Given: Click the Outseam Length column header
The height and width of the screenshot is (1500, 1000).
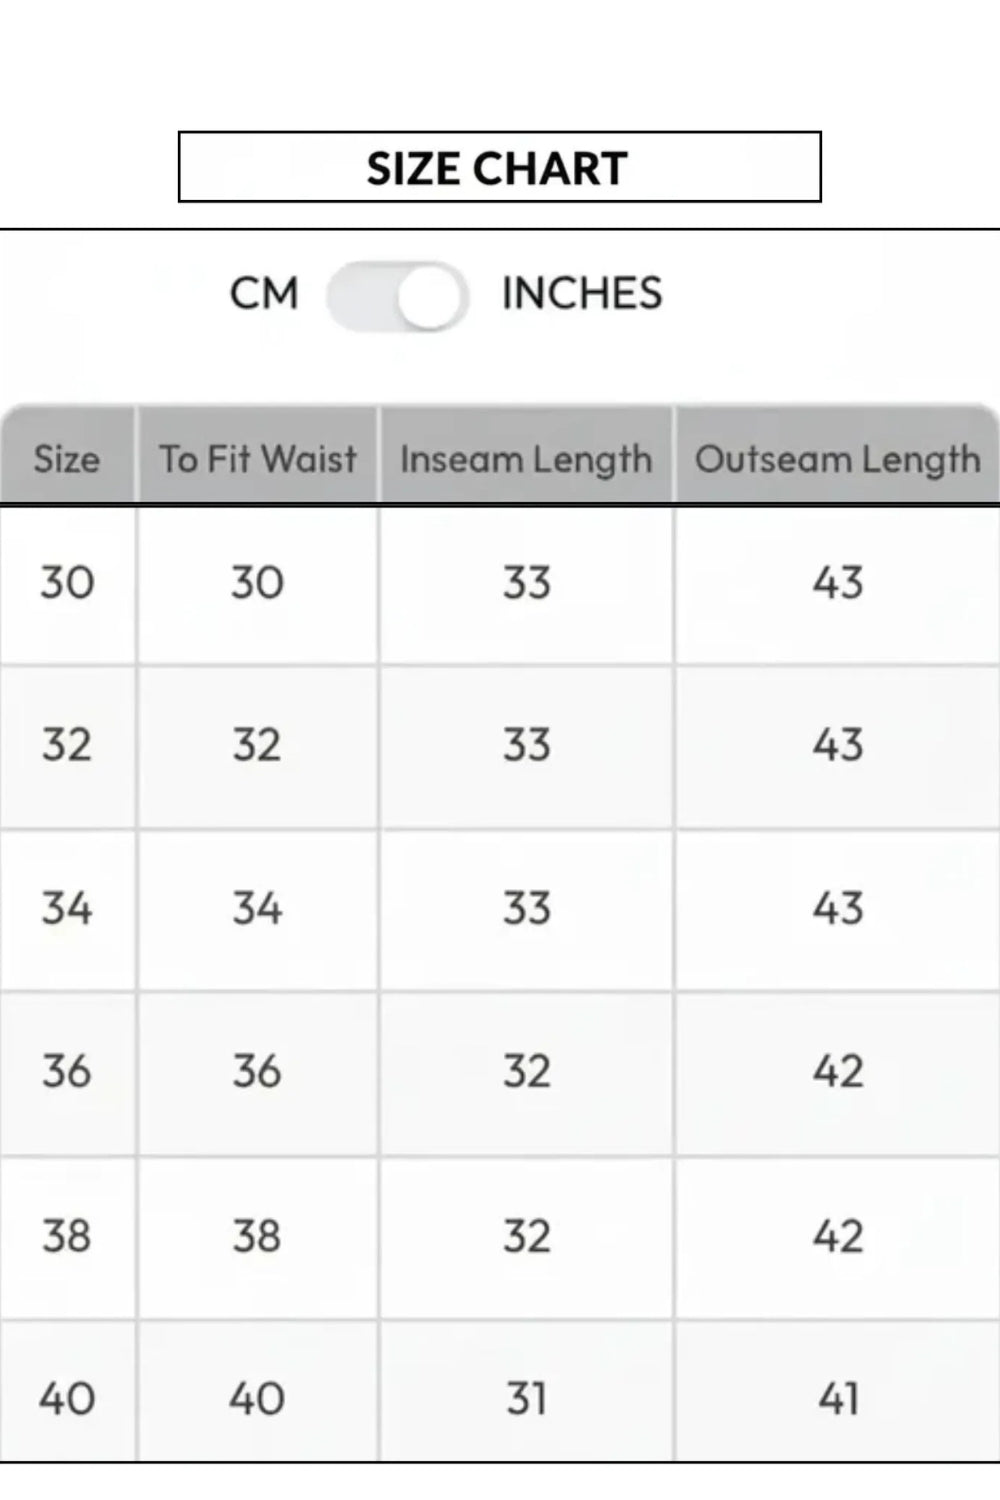Looking at the screenshot, I should [838, 459].
